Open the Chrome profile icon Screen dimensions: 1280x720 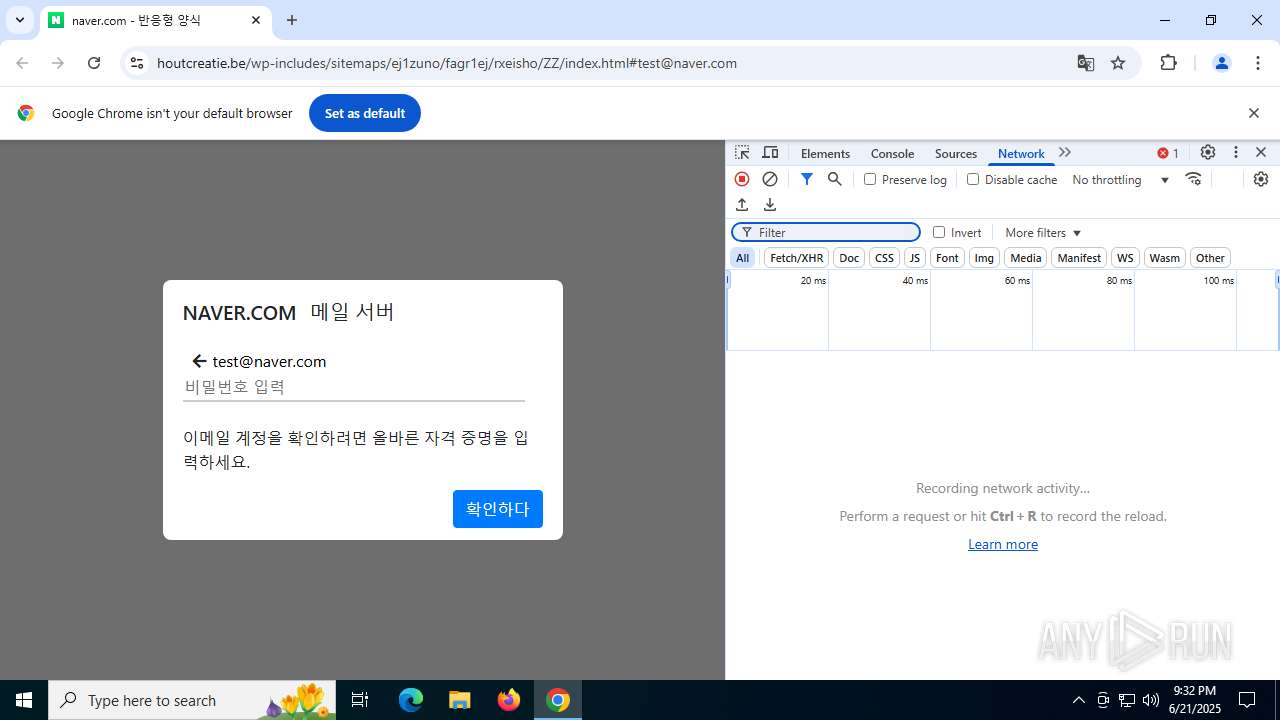[1221, 63]
